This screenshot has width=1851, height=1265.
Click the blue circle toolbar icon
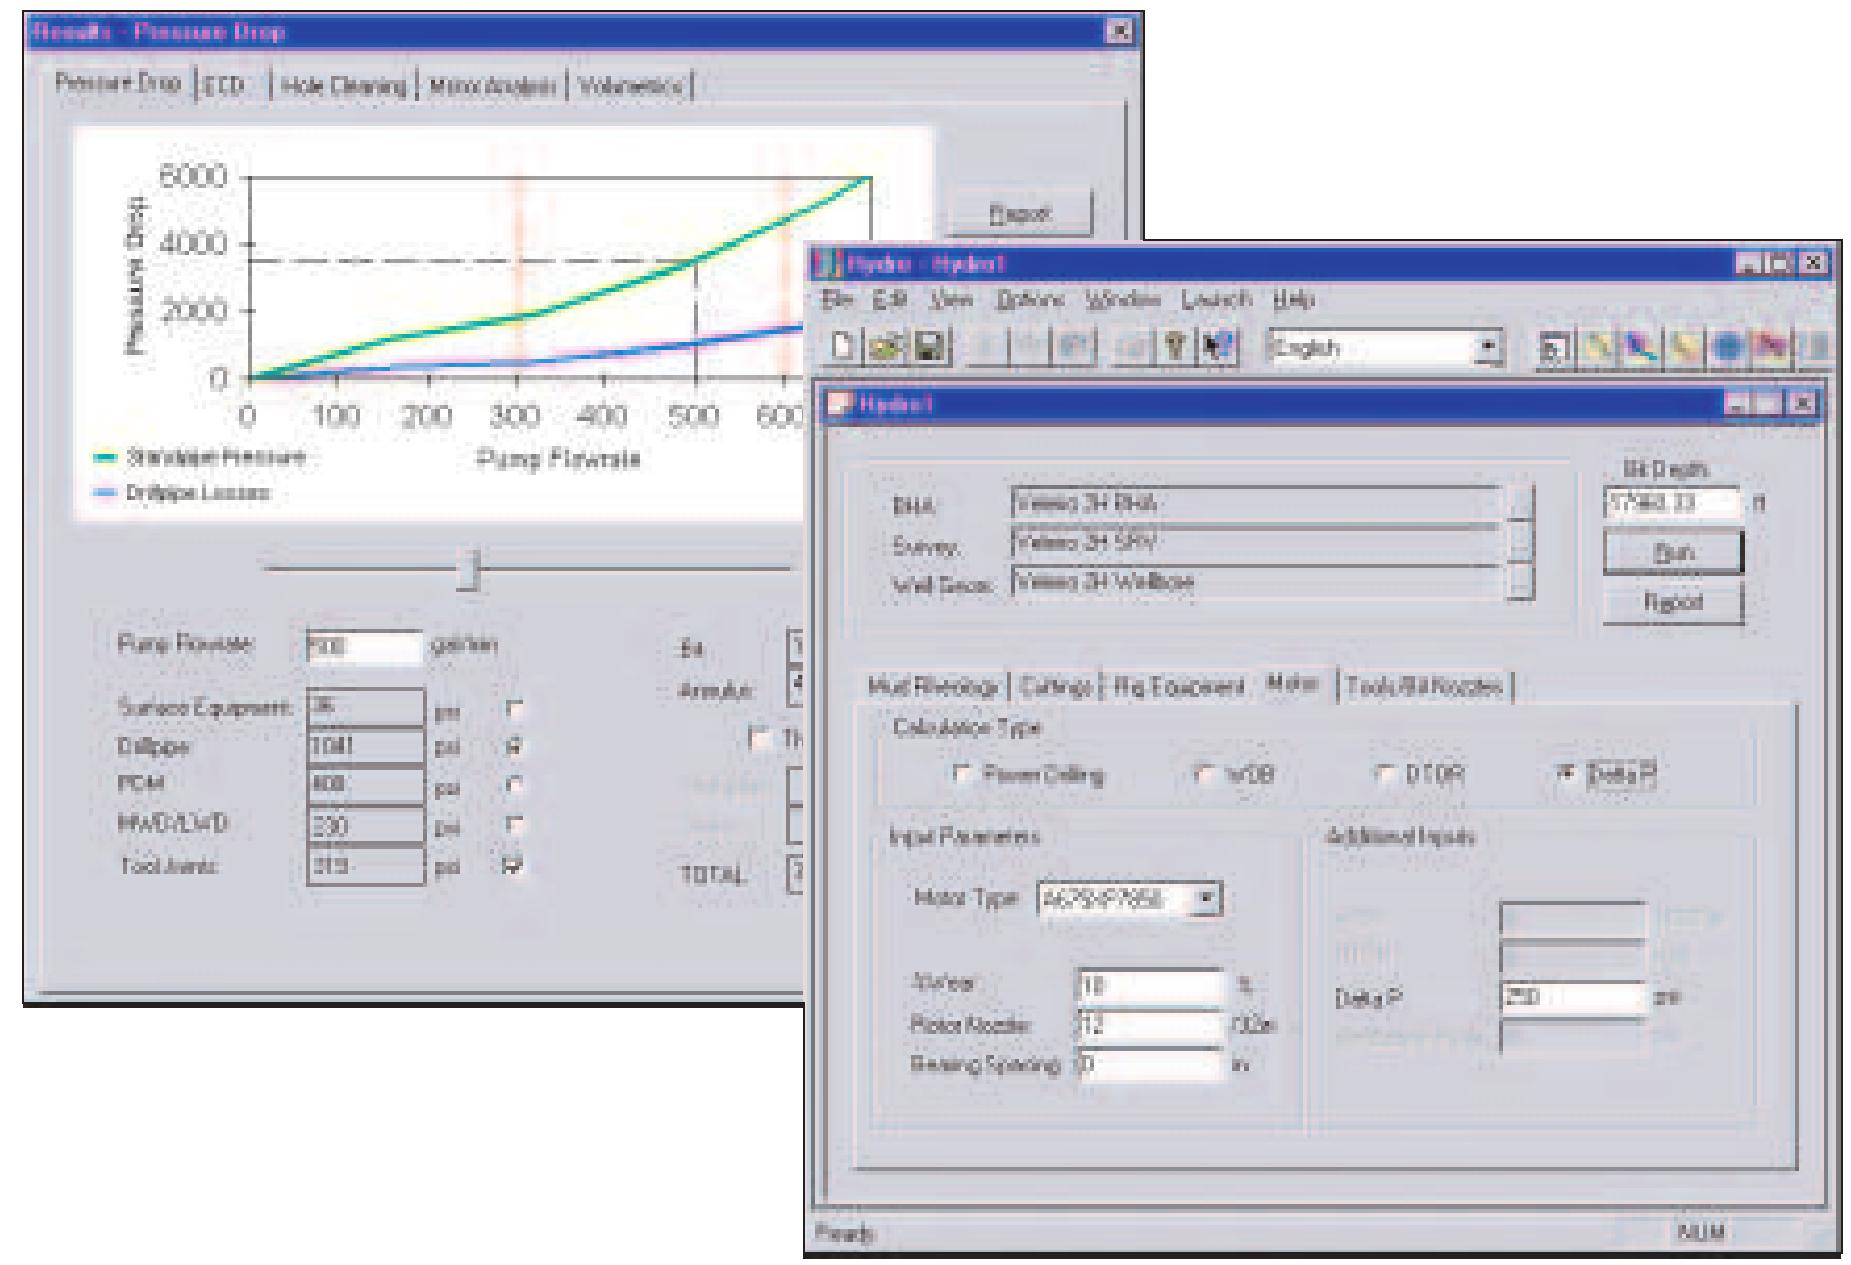1728,347
